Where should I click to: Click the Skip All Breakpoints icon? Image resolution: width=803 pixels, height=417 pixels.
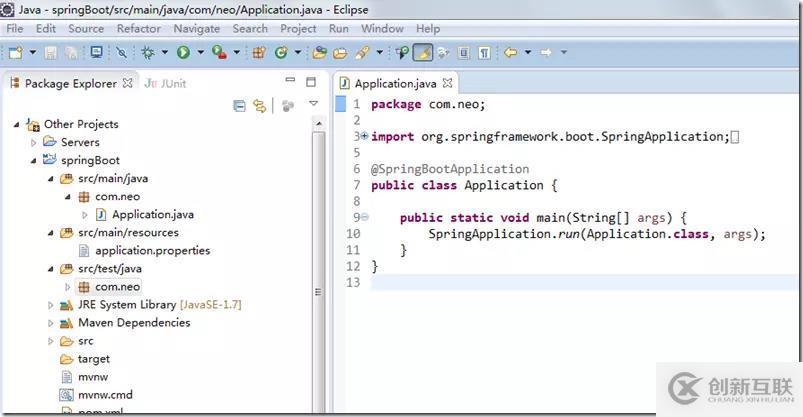coord(121,52)
